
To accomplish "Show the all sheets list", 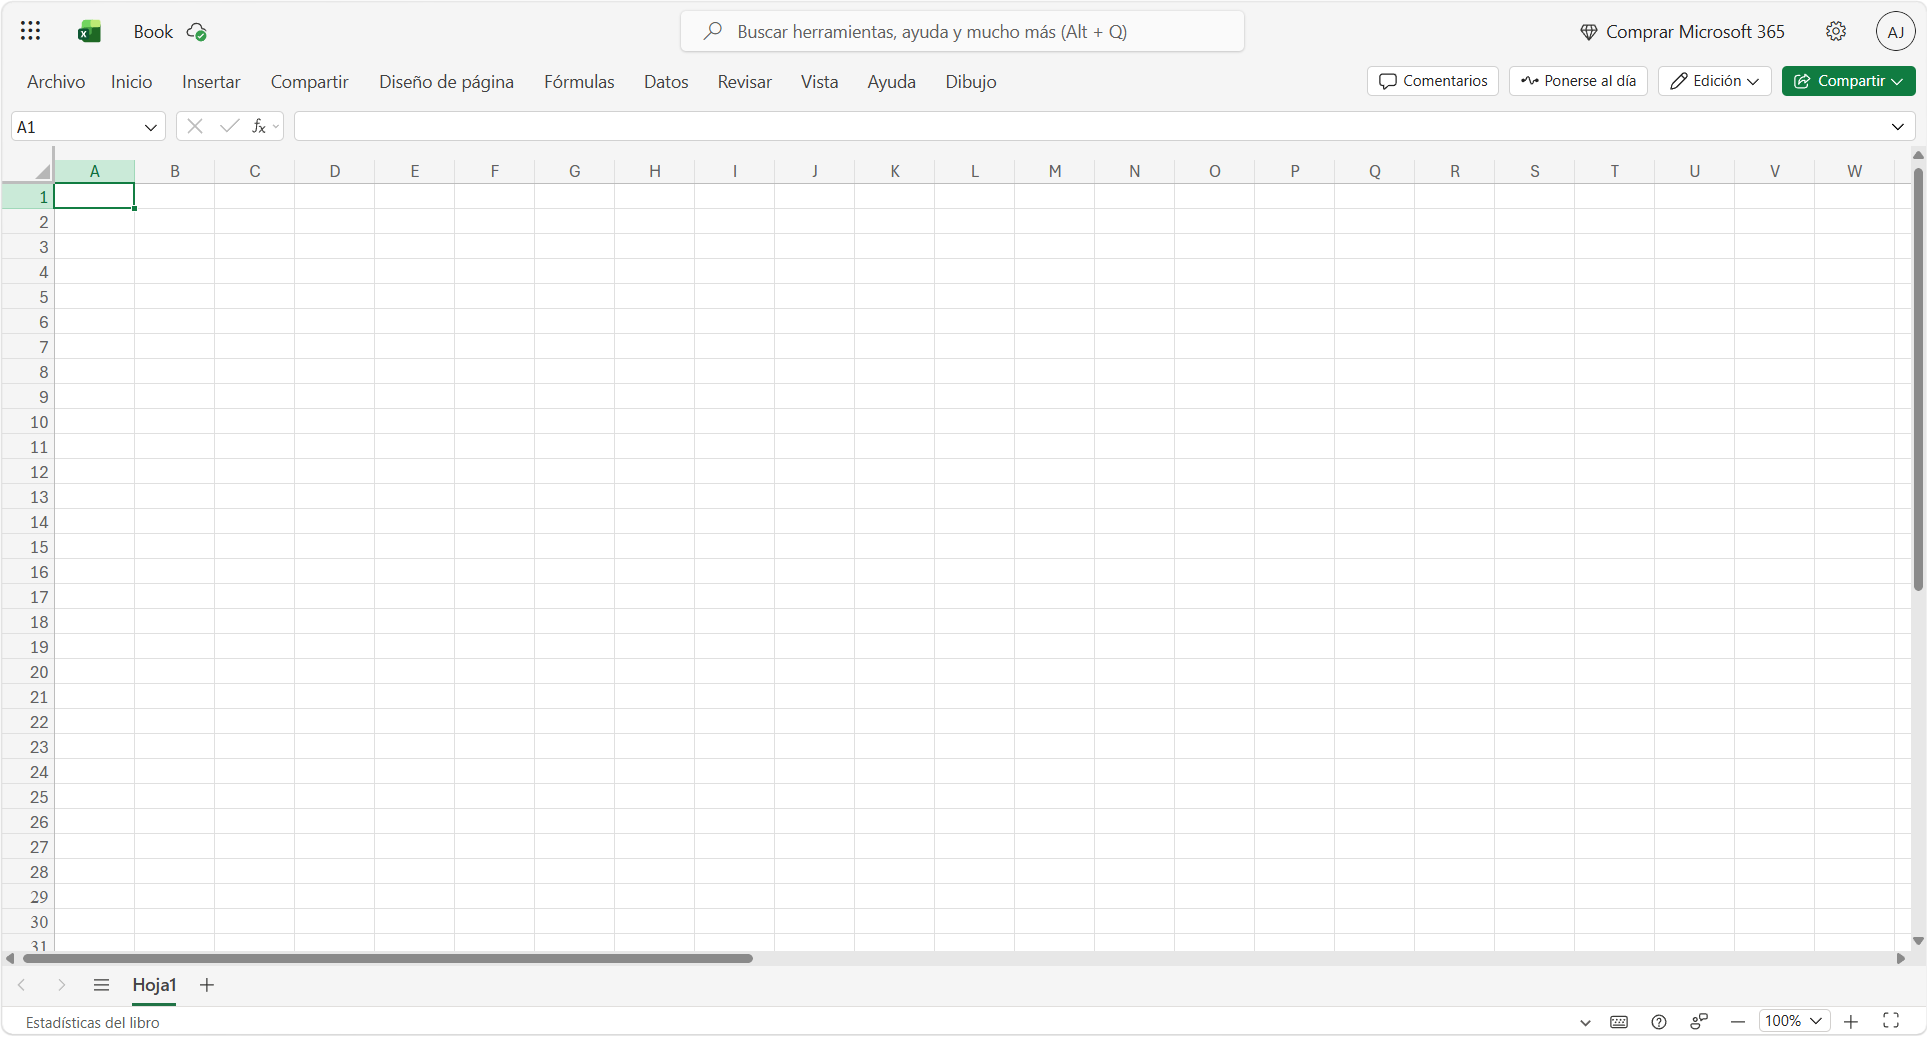I will click(101, 985).
